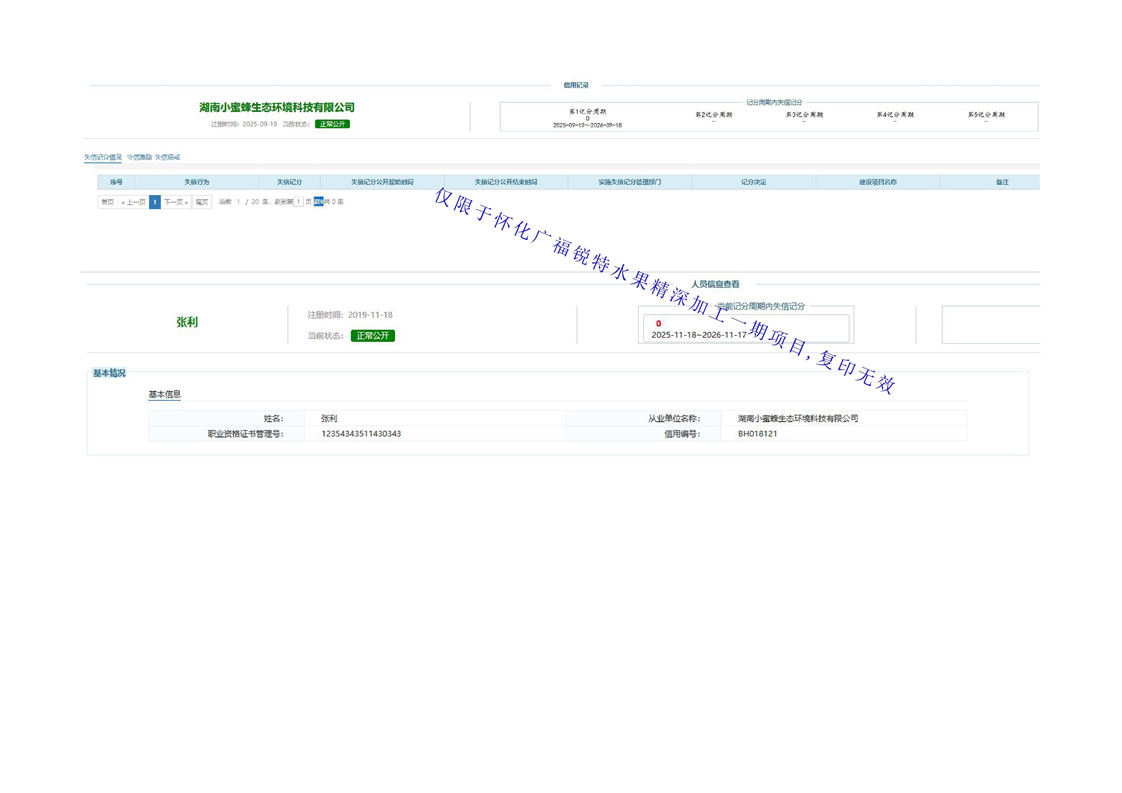This screenshot has height=793, width=1122.
Task: Go to 首页 in the pagination
Action: [107, 203]
